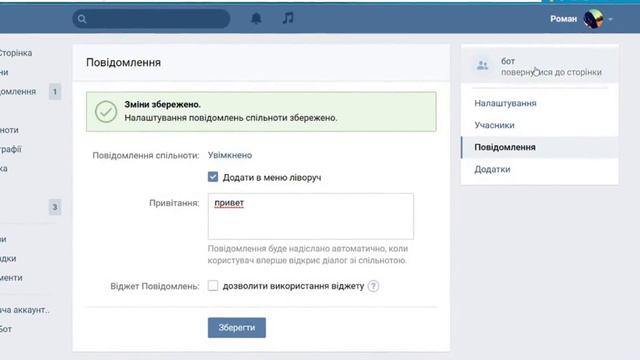Open Додатки in the right menu

540,169
